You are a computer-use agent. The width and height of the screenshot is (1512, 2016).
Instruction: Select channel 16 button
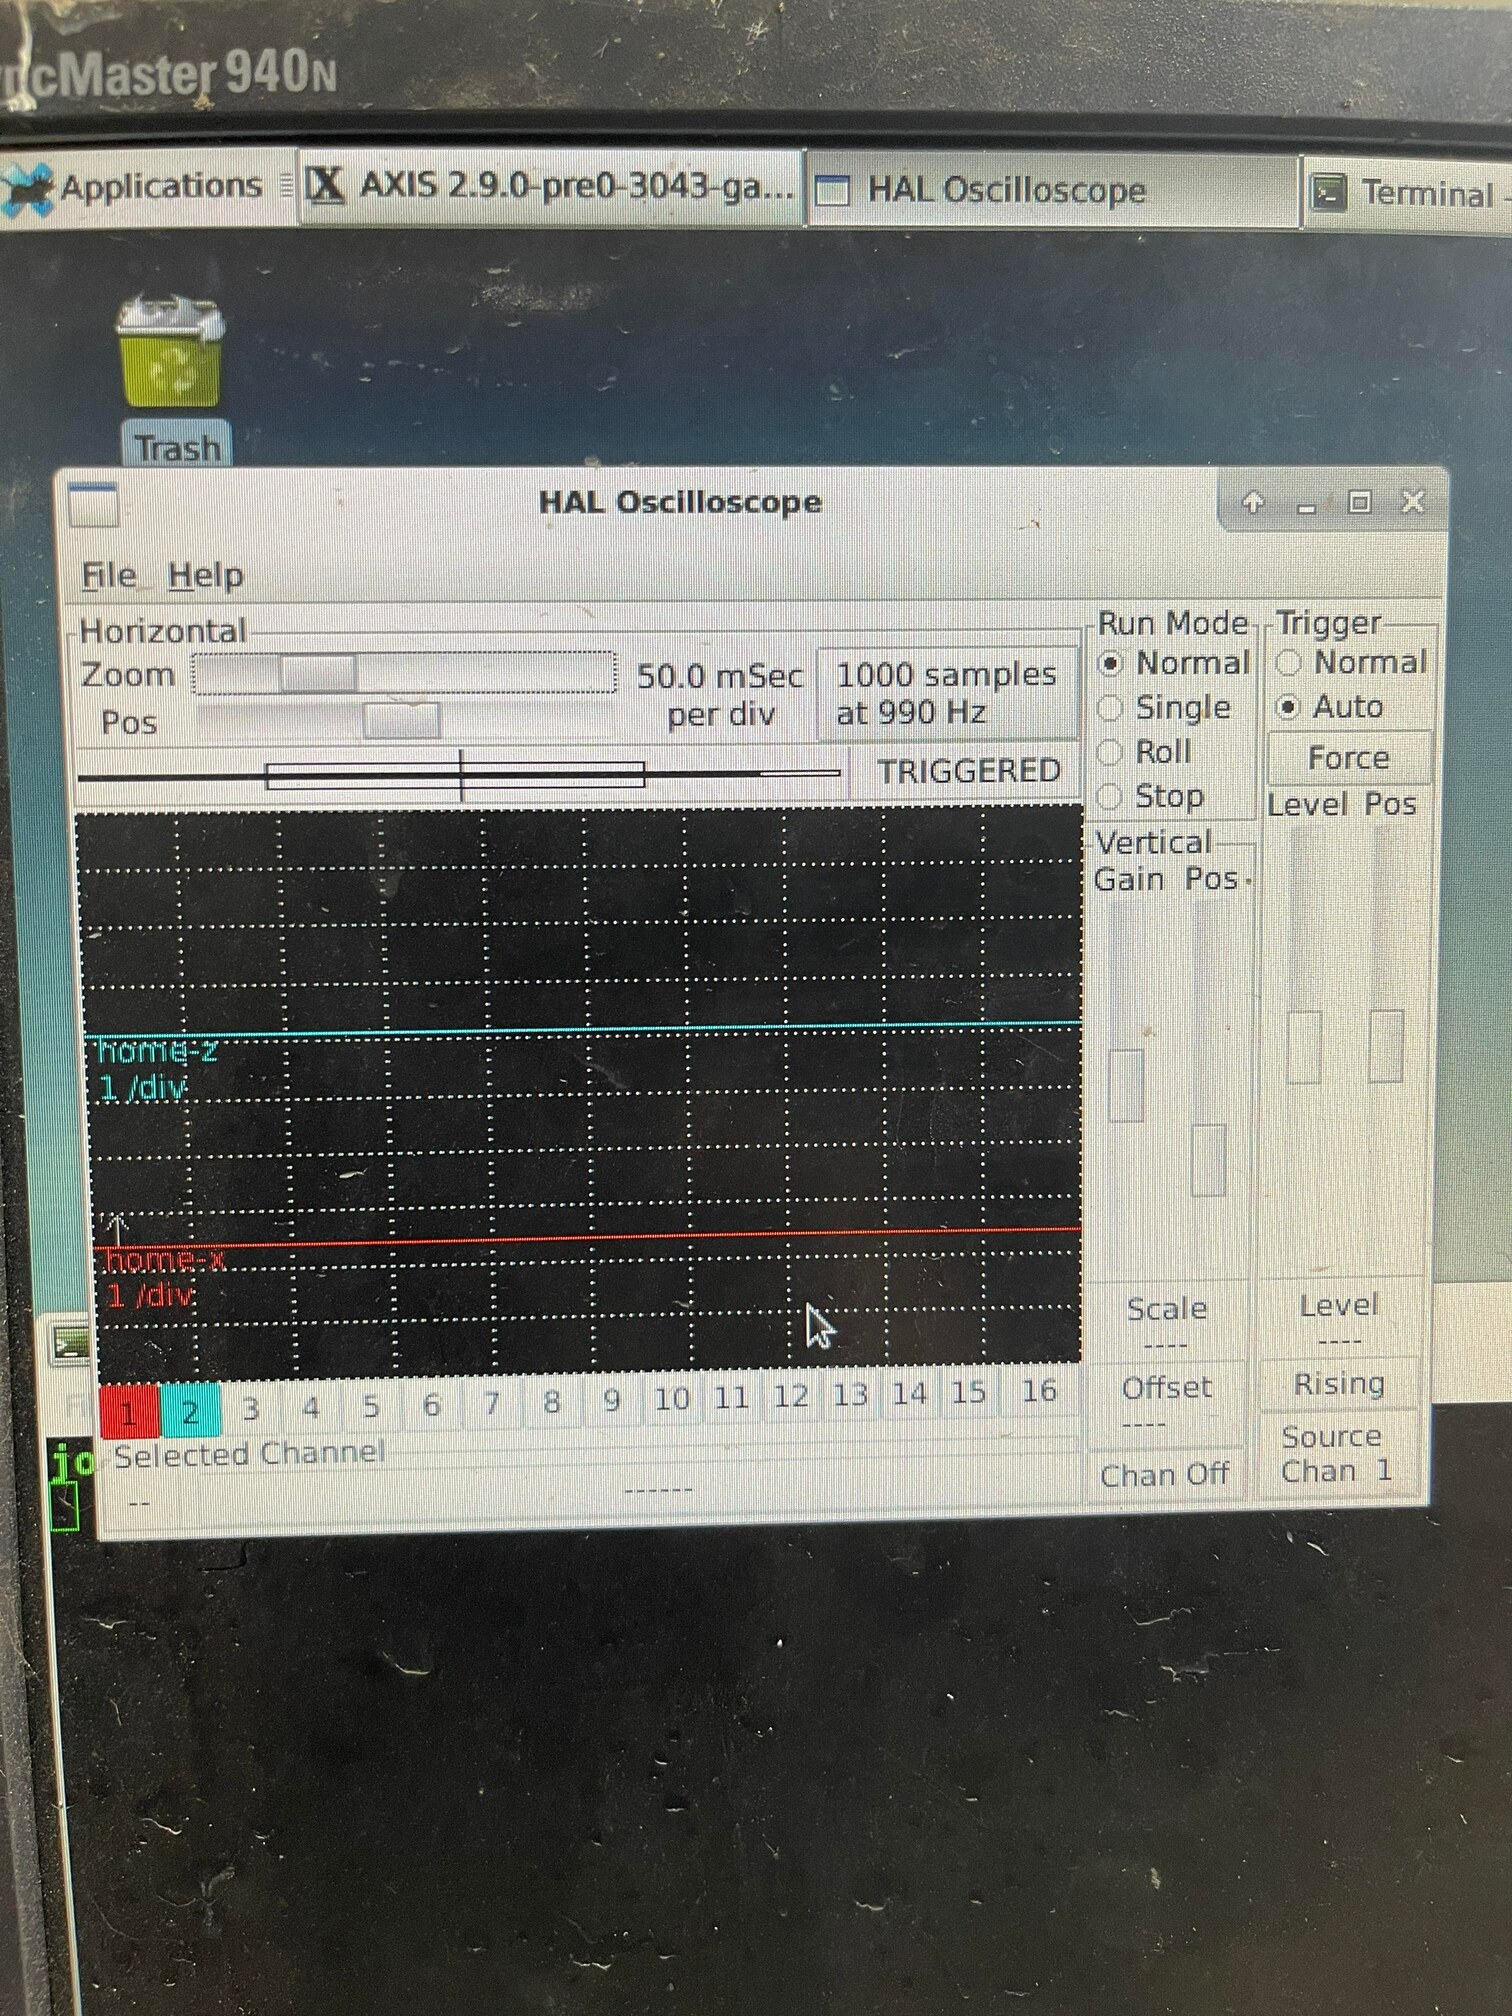pos(1038,1389)
